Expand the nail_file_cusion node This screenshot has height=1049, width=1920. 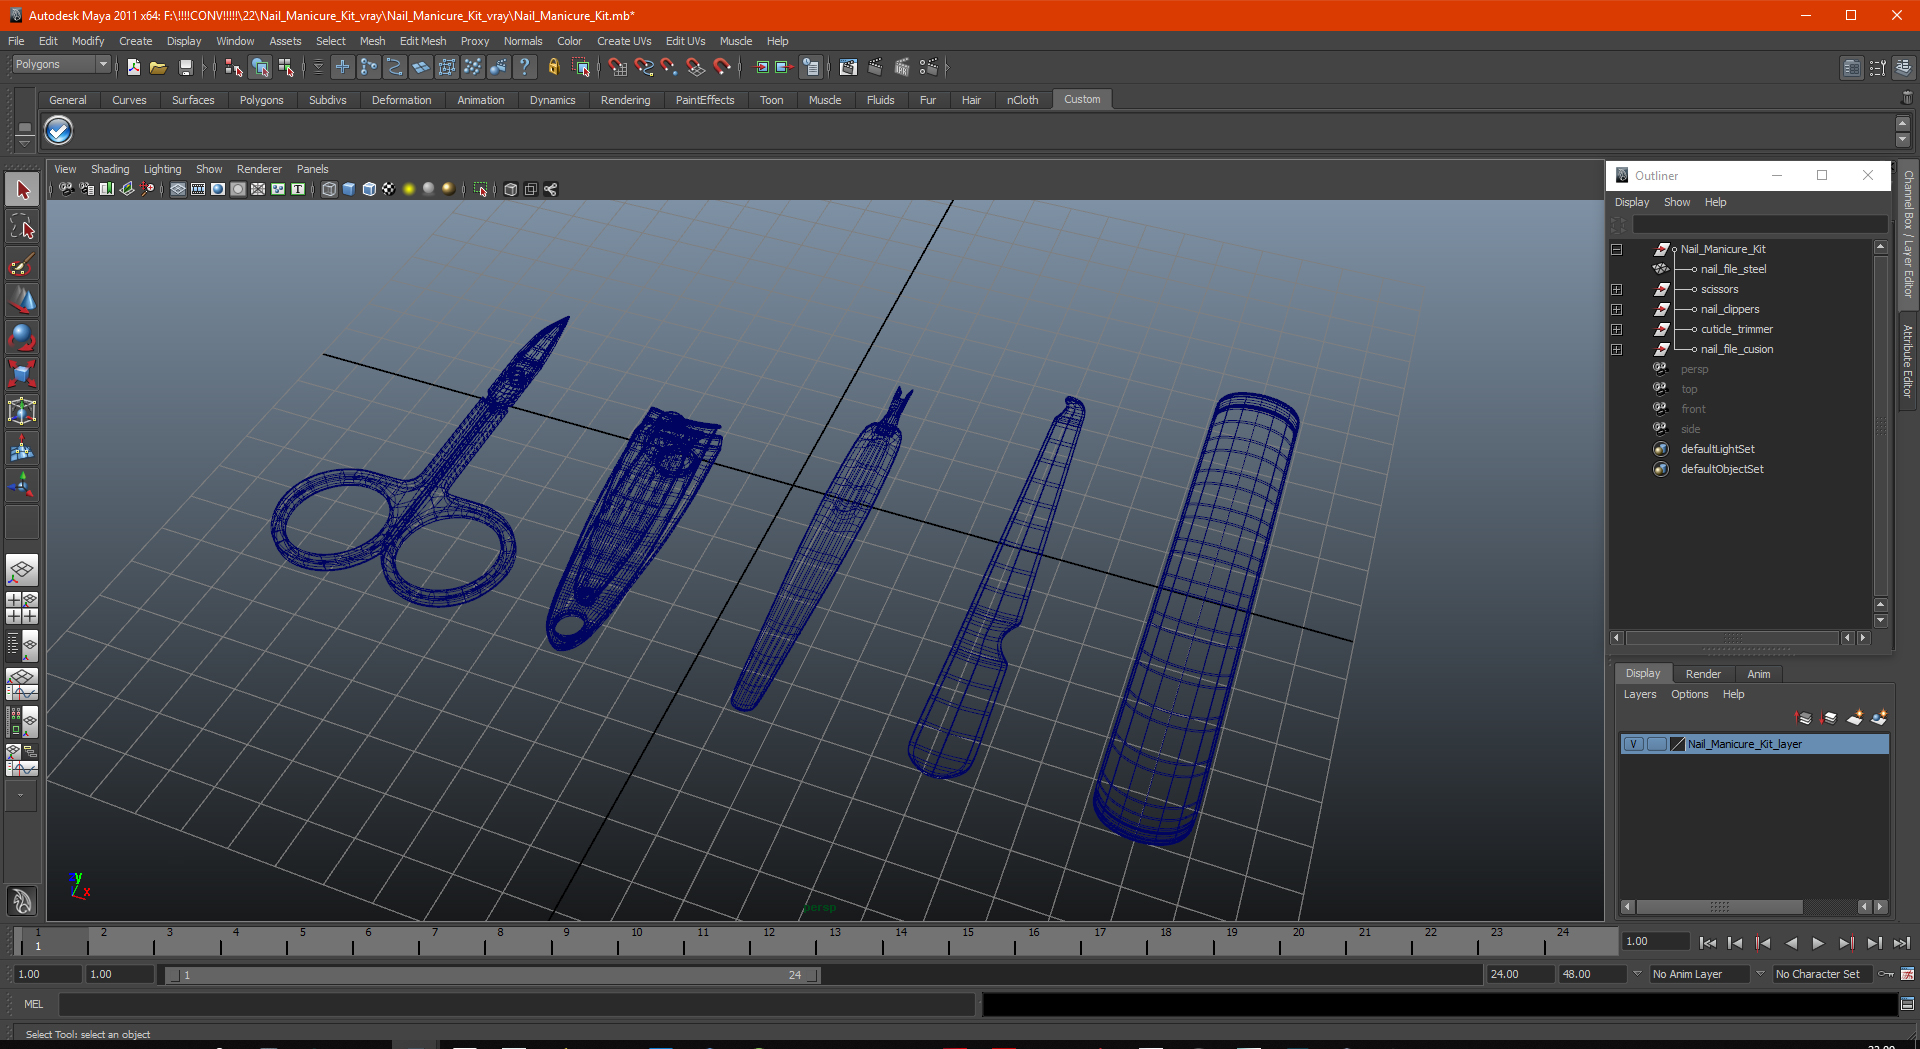pos(1616,349)
